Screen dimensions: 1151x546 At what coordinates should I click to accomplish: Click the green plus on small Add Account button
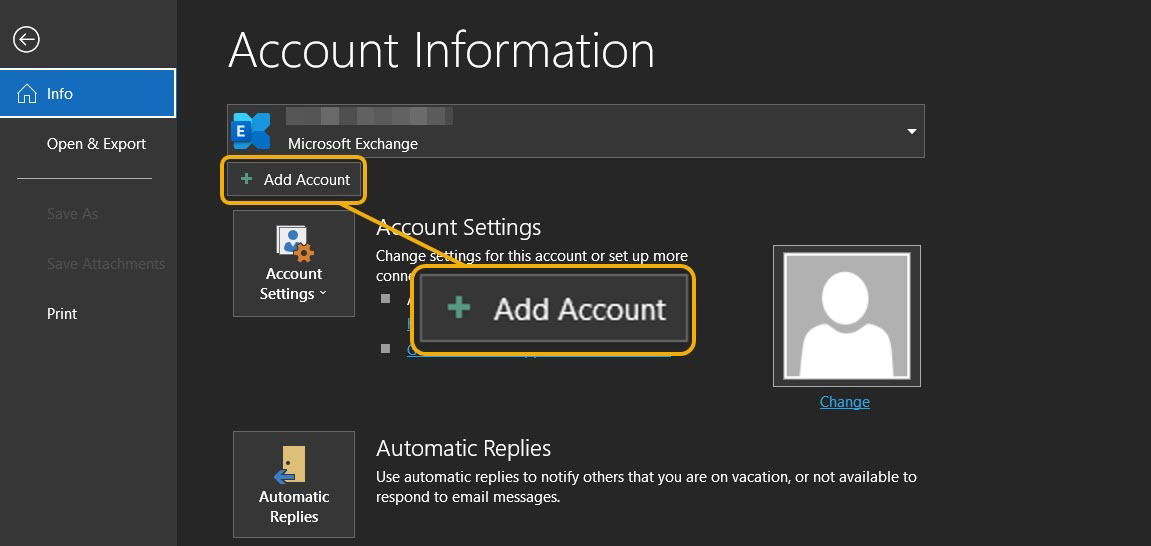tap(247, 178)
